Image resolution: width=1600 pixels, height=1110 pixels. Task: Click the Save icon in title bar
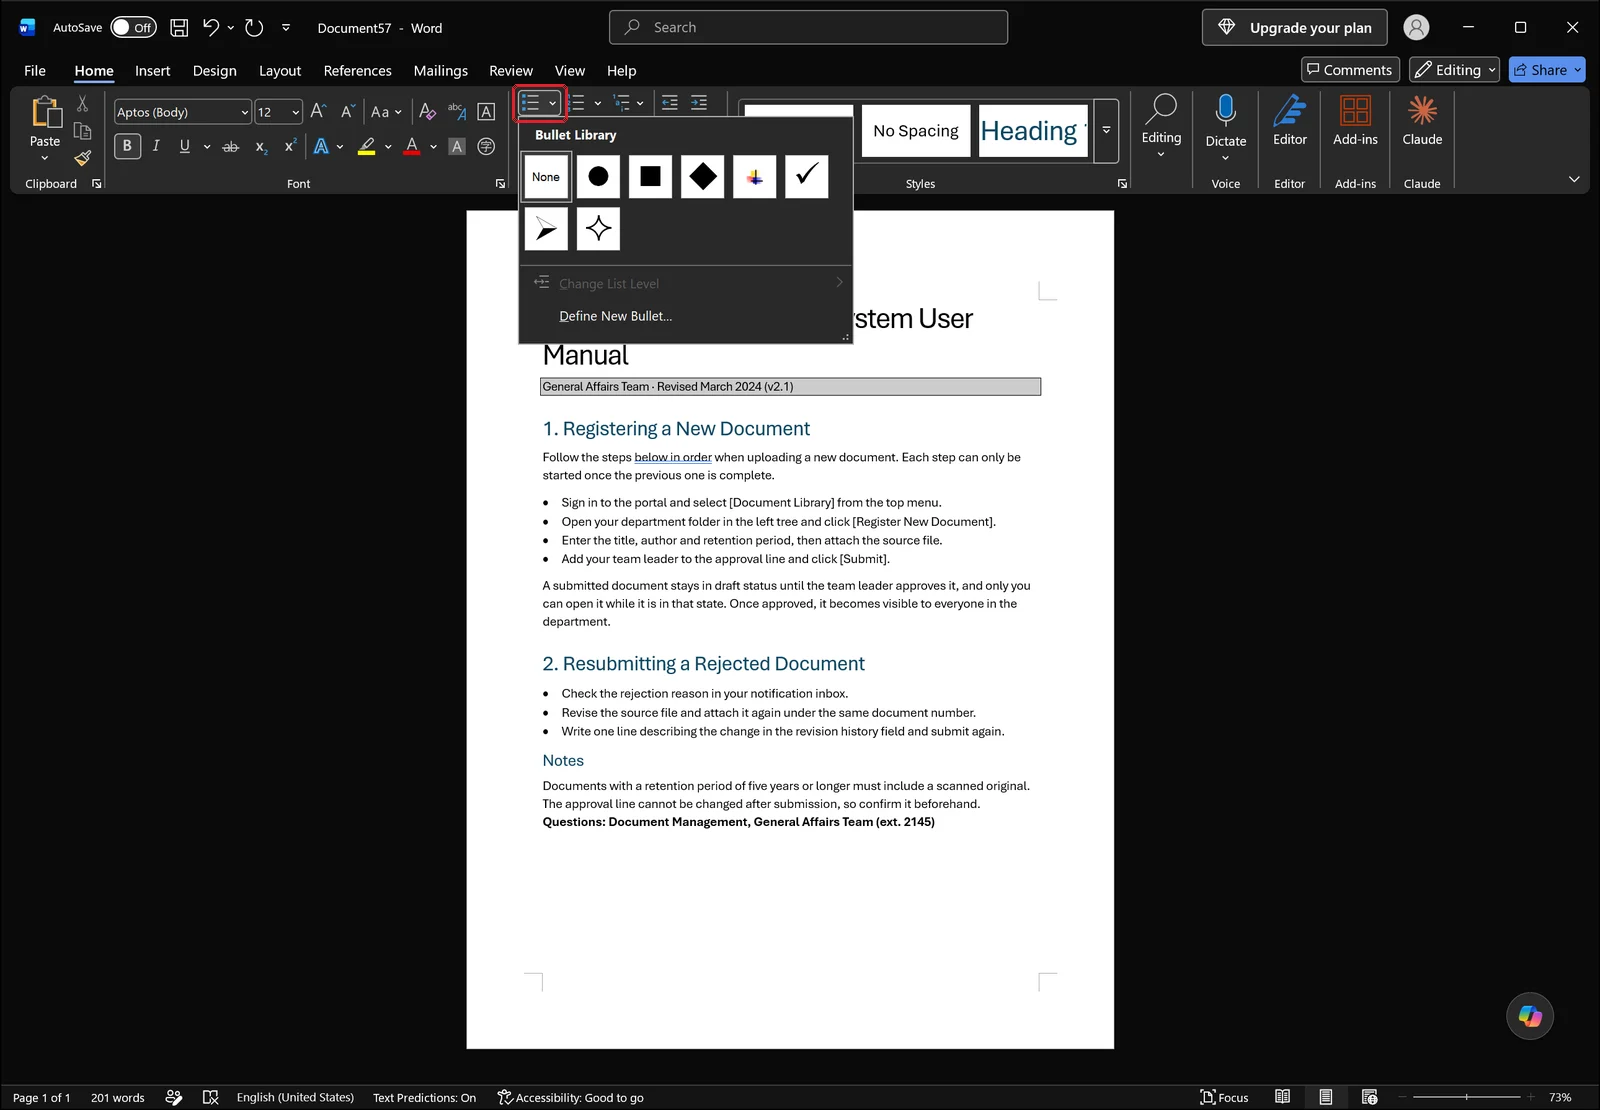pos(179,28)
